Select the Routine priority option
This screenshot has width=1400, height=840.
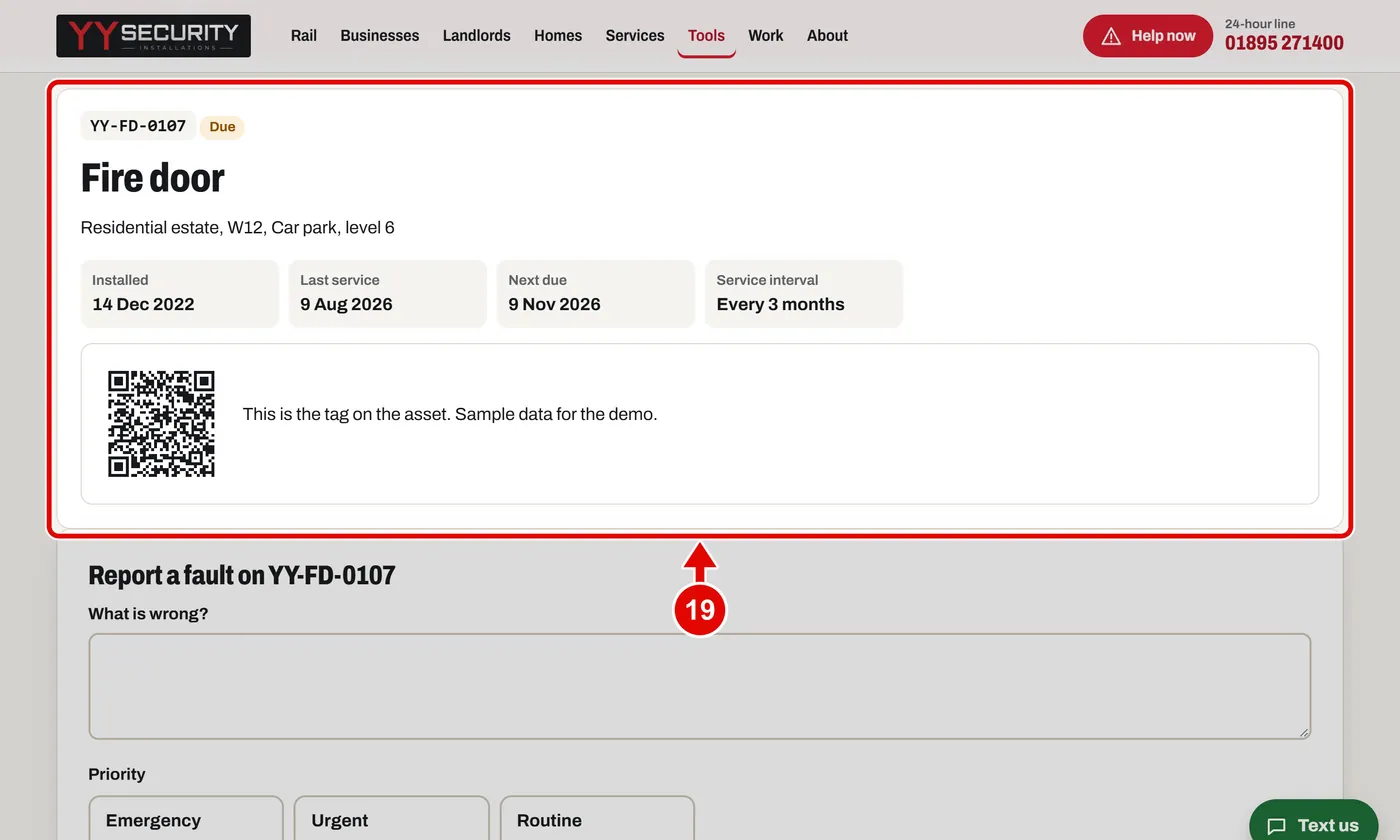(x=597, y=819)
